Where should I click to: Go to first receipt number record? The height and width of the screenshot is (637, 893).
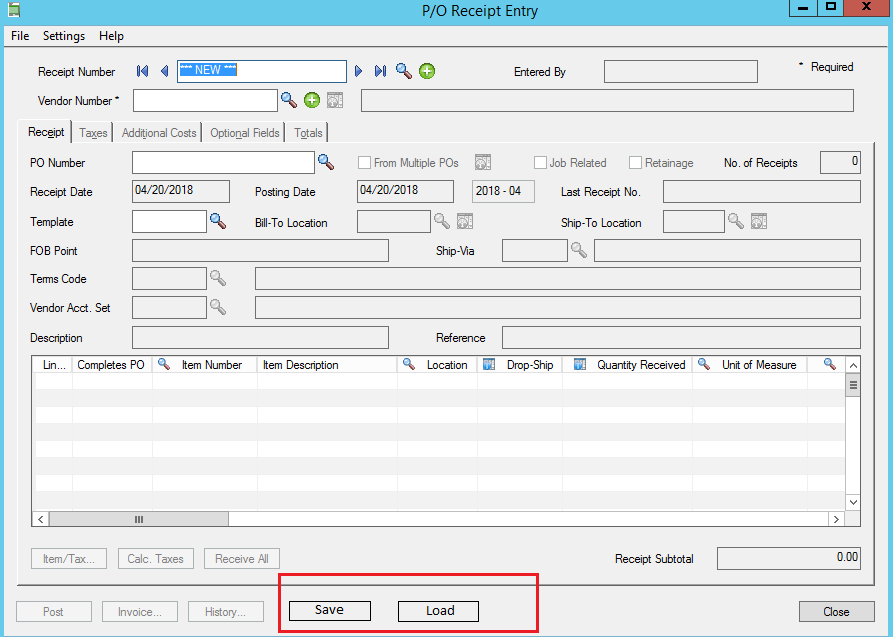coord(142,71)
